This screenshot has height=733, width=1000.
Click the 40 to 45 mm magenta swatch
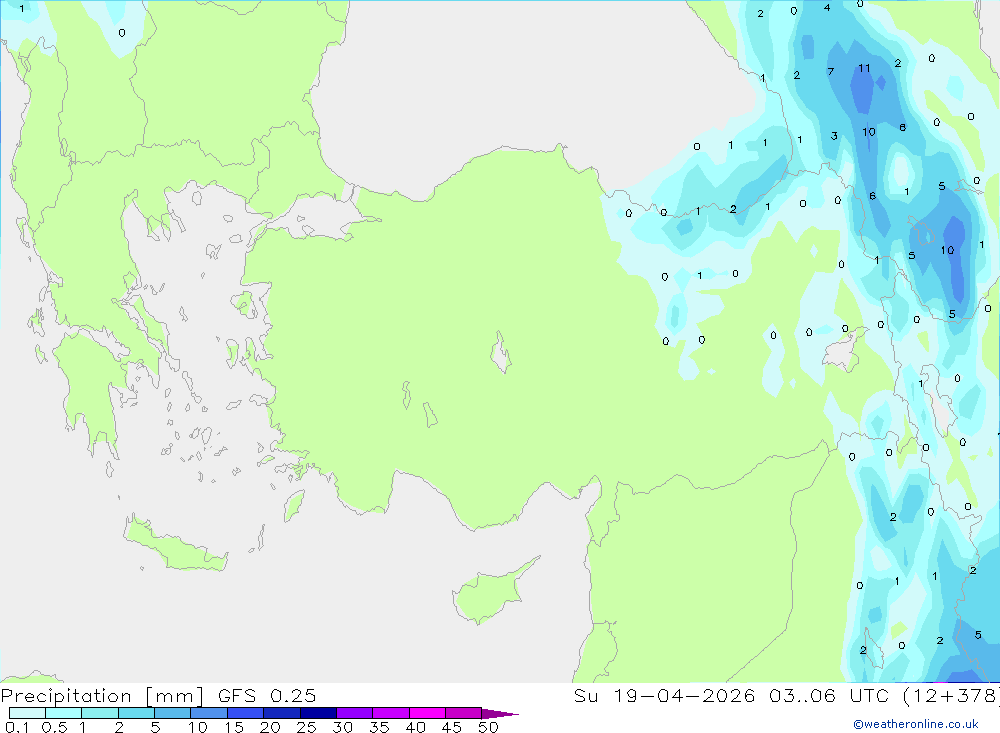427,713
